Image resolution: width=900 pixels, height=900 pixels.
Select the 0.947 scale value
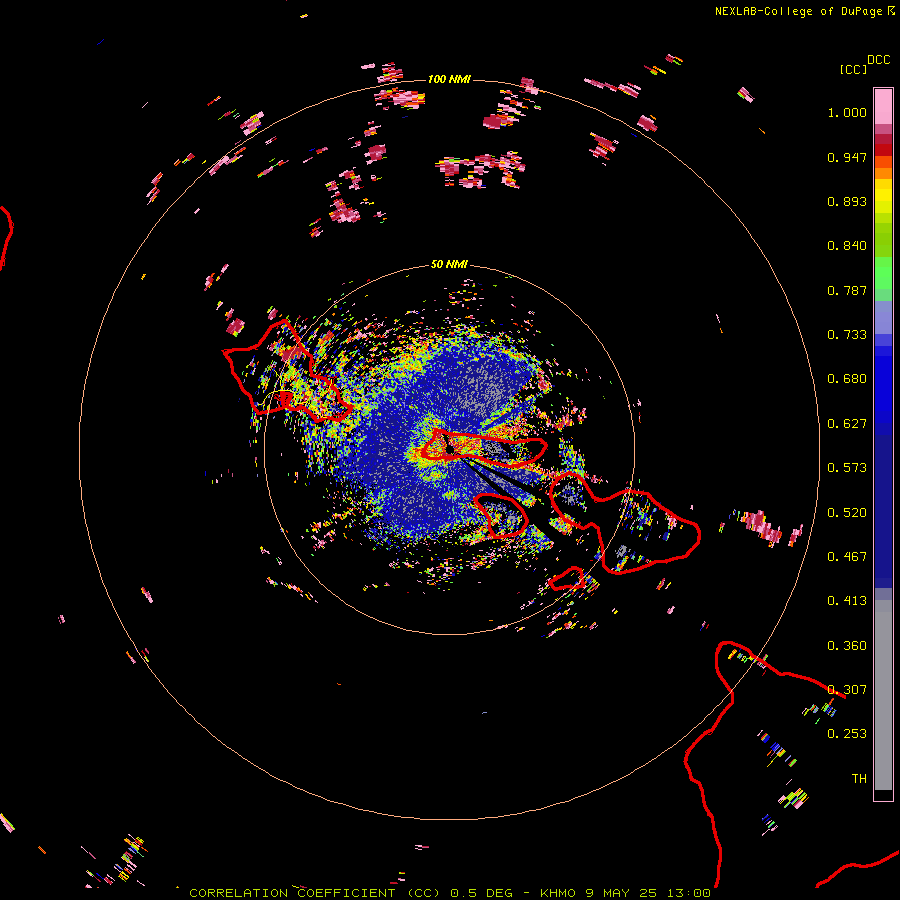847,157
